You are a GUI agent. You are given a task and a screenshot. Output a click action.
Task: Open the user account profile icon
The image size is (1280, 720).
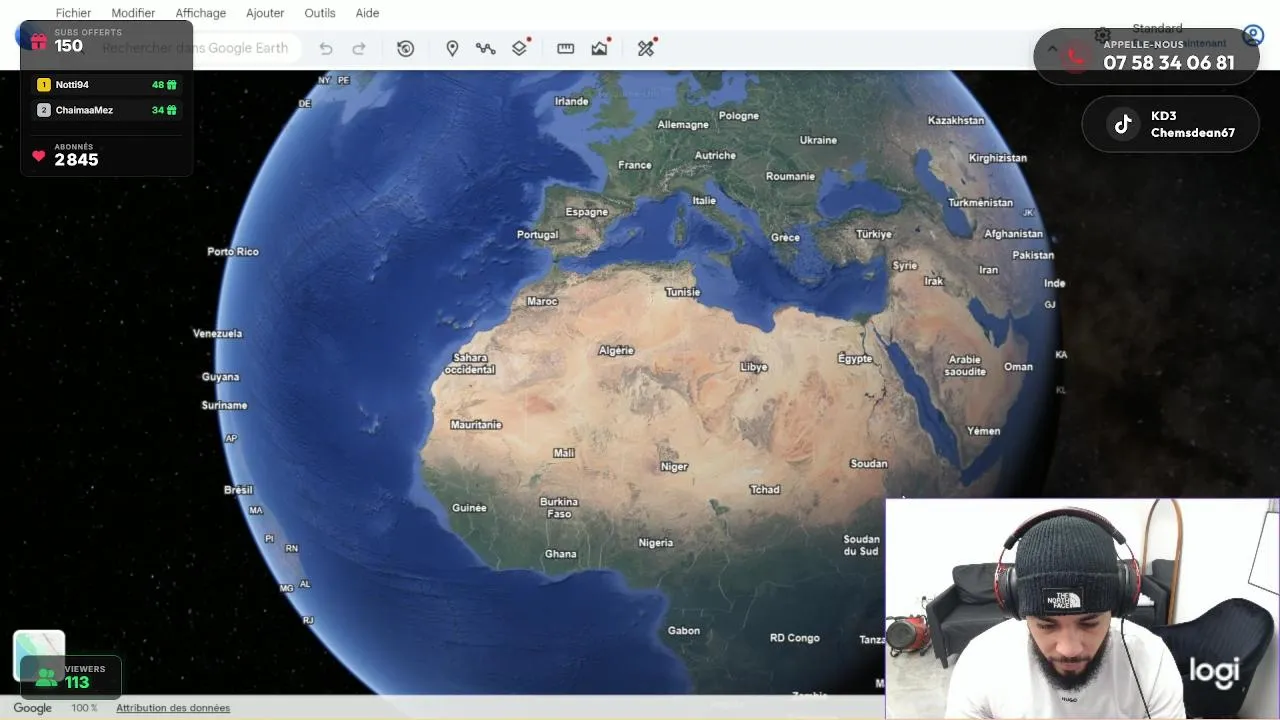pos(1253,36)
